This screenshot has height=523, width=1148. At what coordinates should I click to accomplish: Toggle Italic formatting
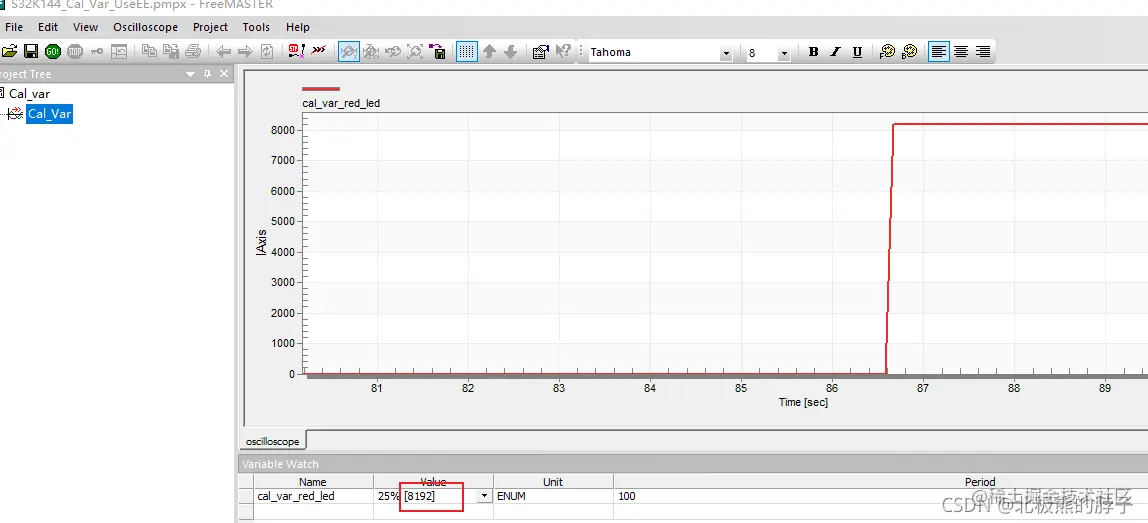(x=835, y=52)
